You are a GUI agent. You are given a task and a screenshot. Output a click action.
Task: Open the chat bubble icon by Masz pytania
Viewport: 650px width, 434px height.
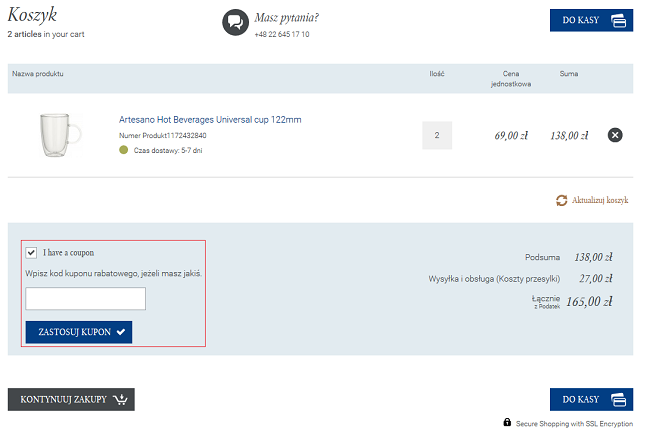click(x=234, y=21)
